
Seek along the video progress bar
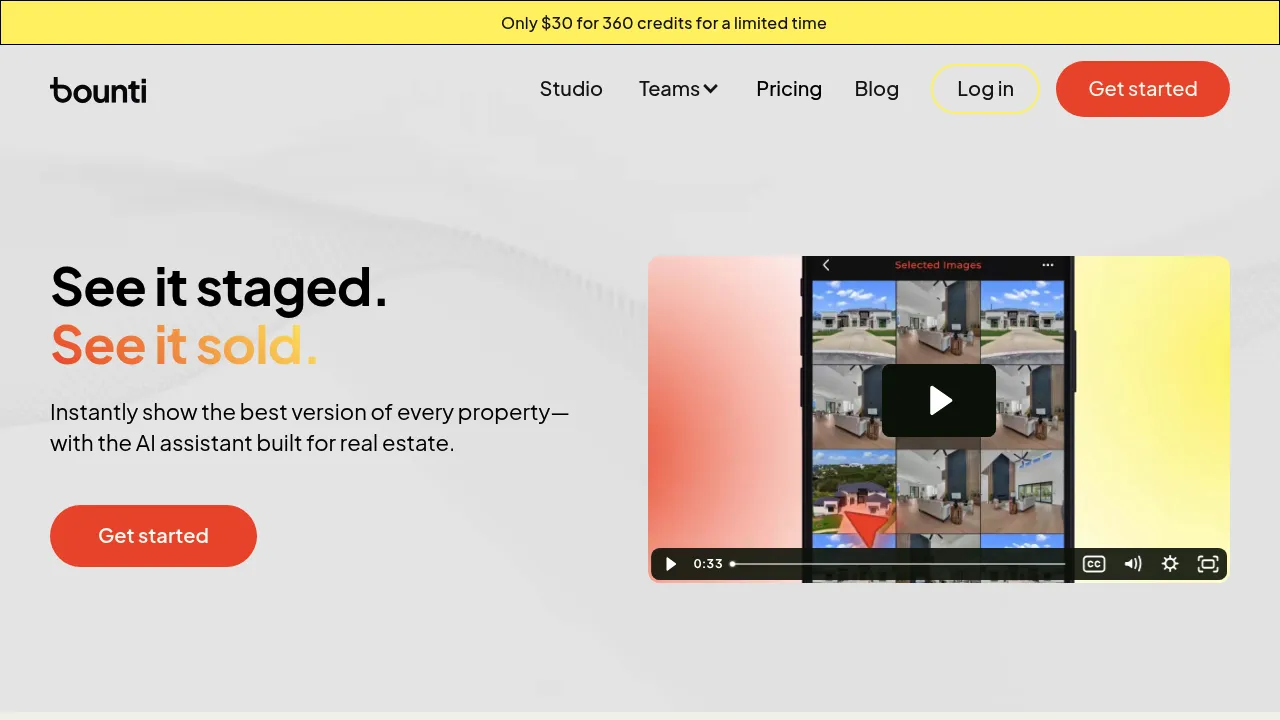tap(898, 564)
